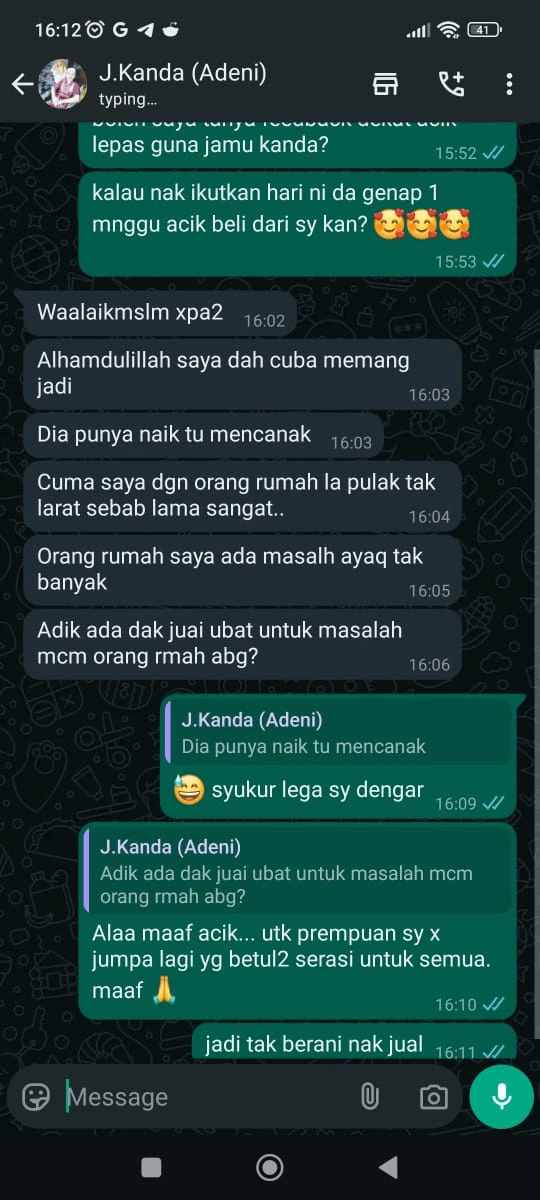The height and width of the screenshot is (1200, 540).
Task: Tap Android back triangle navigation button
Action: [x=388, y=1167]
